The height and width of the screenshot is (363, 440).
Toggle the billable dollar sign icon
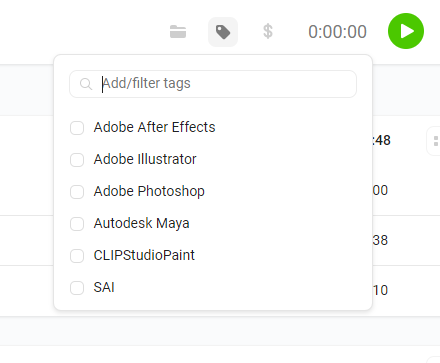pyautogui.click(x=268, y=32)
